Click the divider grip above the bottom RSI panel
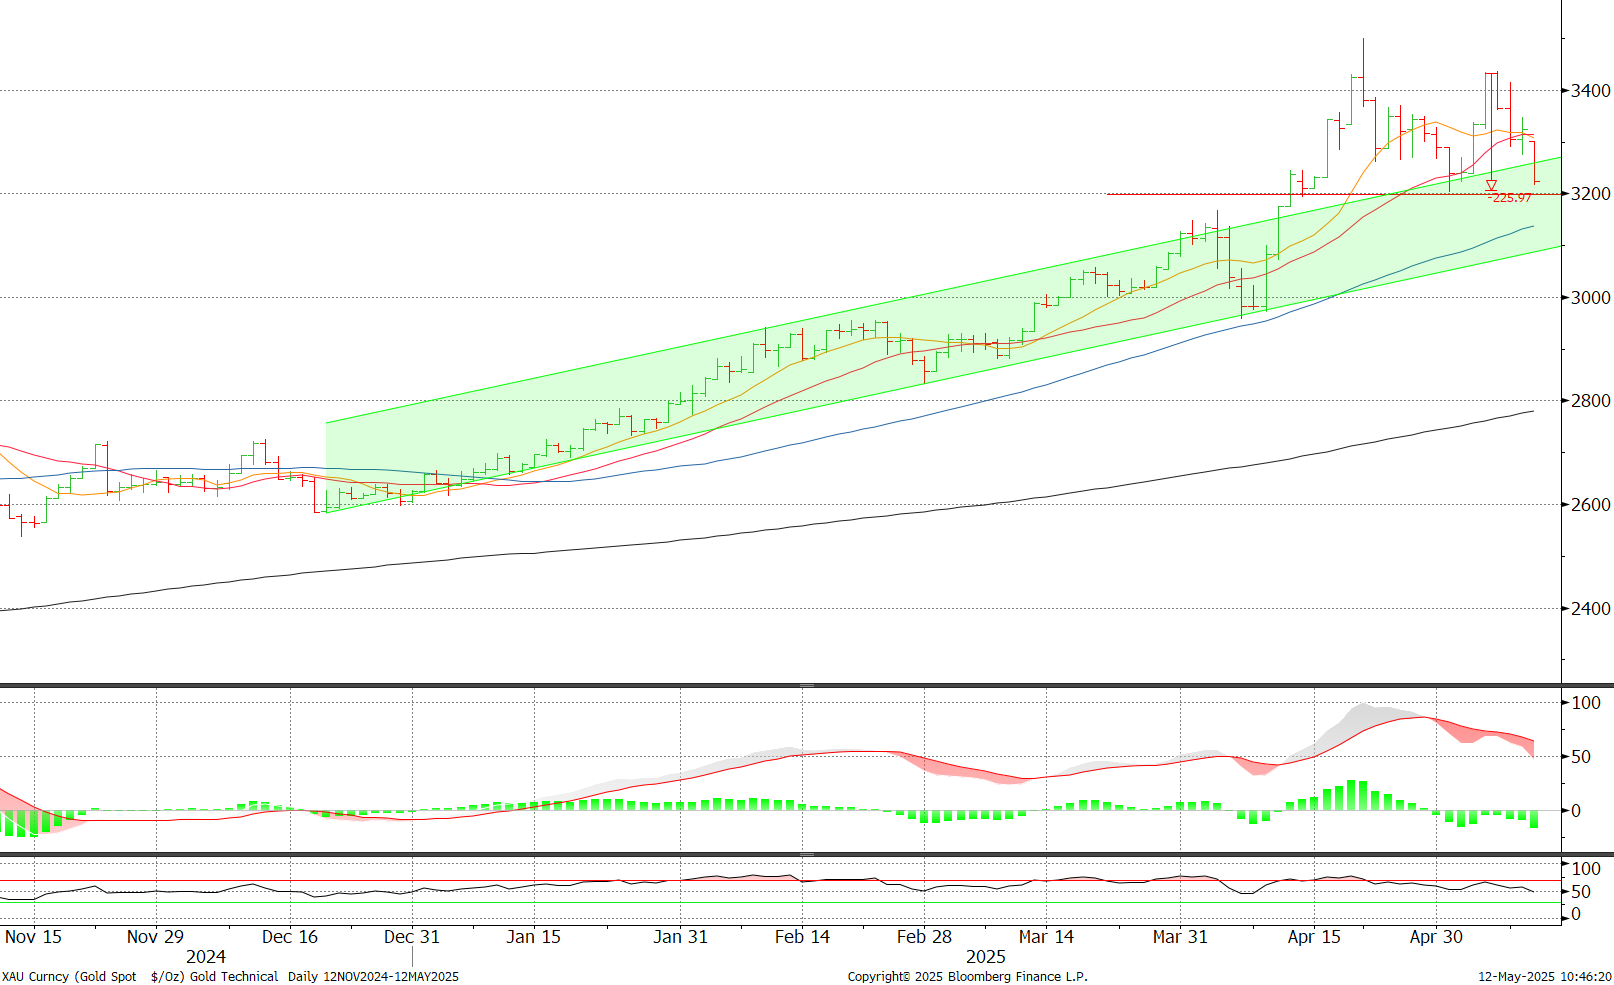 pos(807,855)
